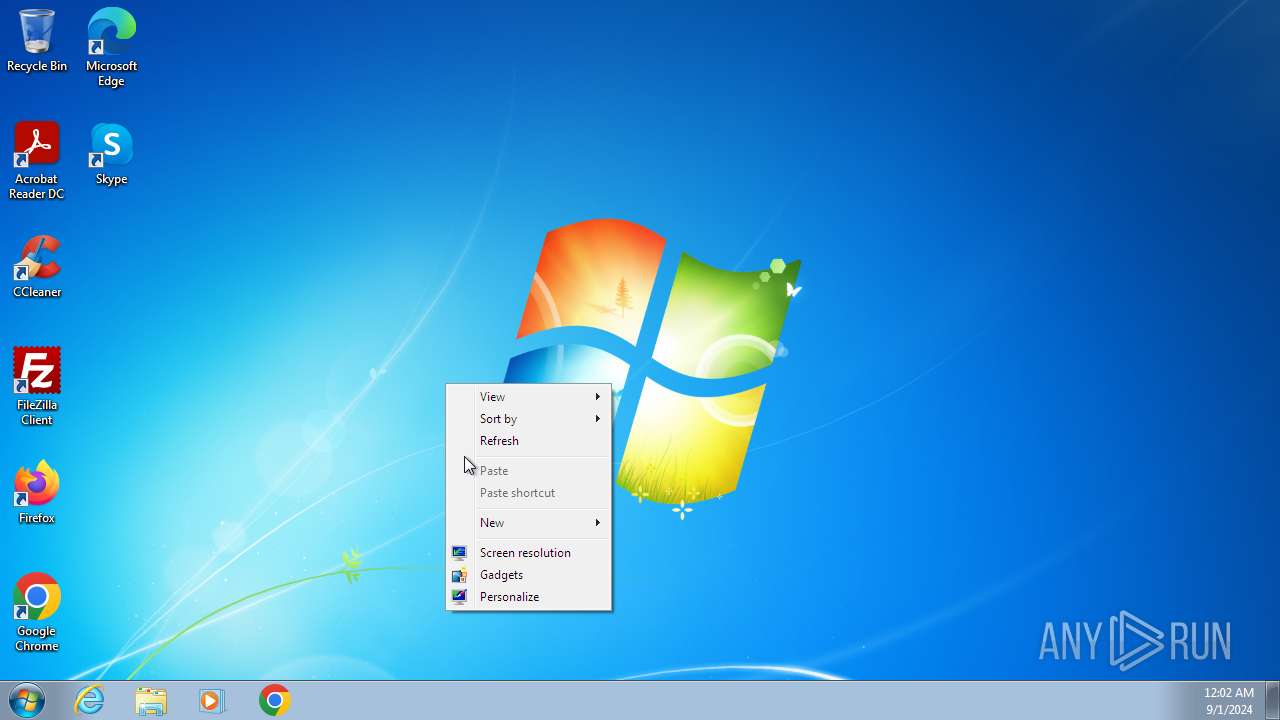Select the FileZilla Client desktop shortcut
The image size is (1280, 720).
click(x=37, y=386)
